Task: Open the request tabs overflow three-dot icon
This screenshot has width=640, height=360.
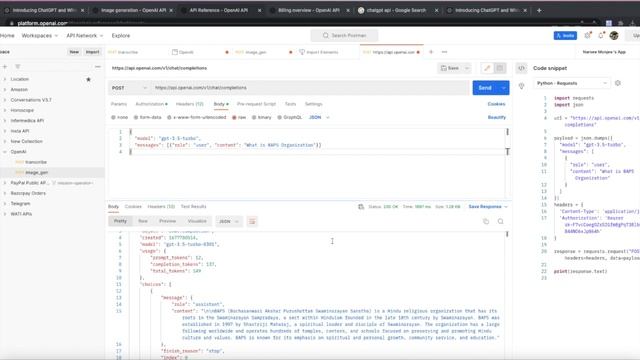Action: (444, 52)
